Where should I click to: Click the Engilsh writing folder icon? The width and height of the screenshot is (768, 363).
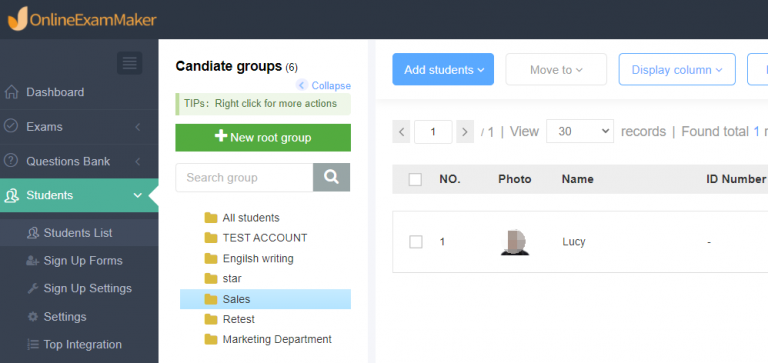tap(211, 258)
